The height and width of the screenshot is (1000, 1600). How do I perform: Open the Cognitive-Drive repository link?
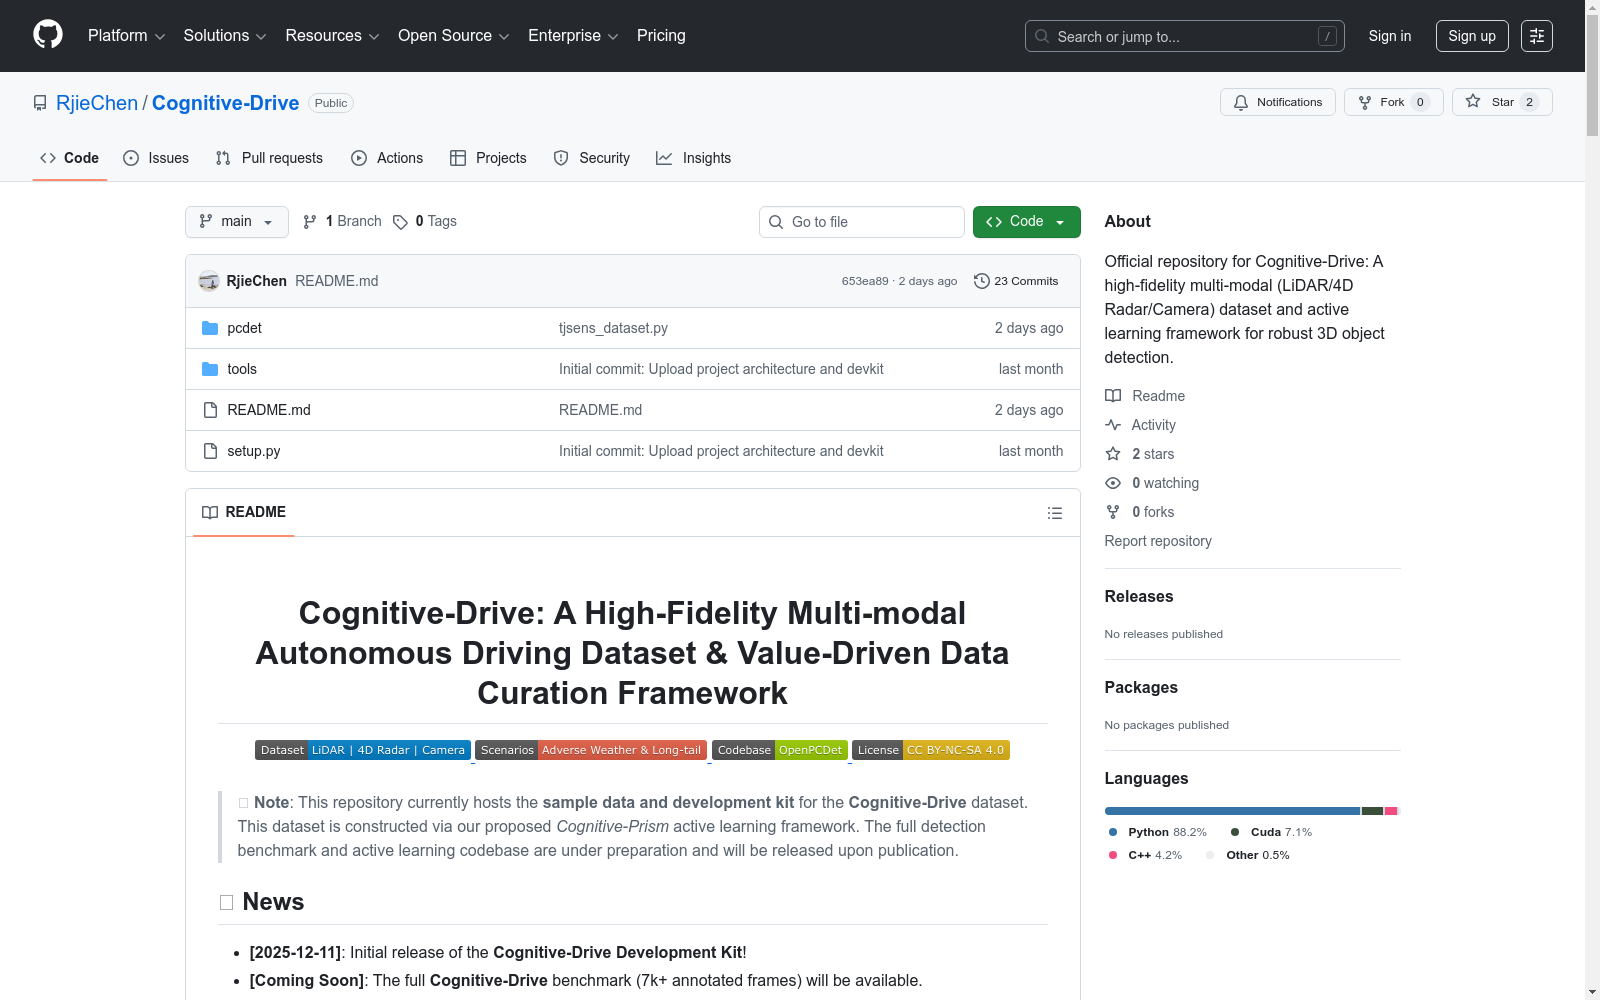tap(225, 103)
